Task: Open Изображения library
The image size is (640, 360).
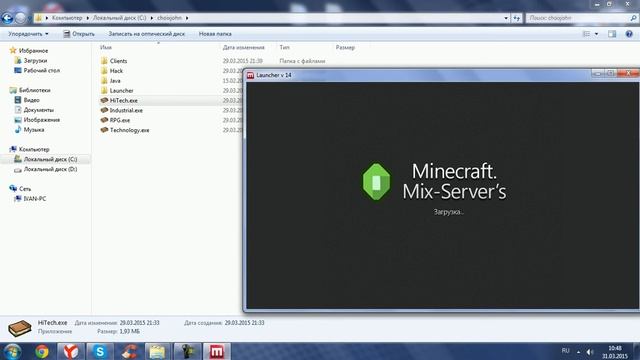Action: pos(41,120)
